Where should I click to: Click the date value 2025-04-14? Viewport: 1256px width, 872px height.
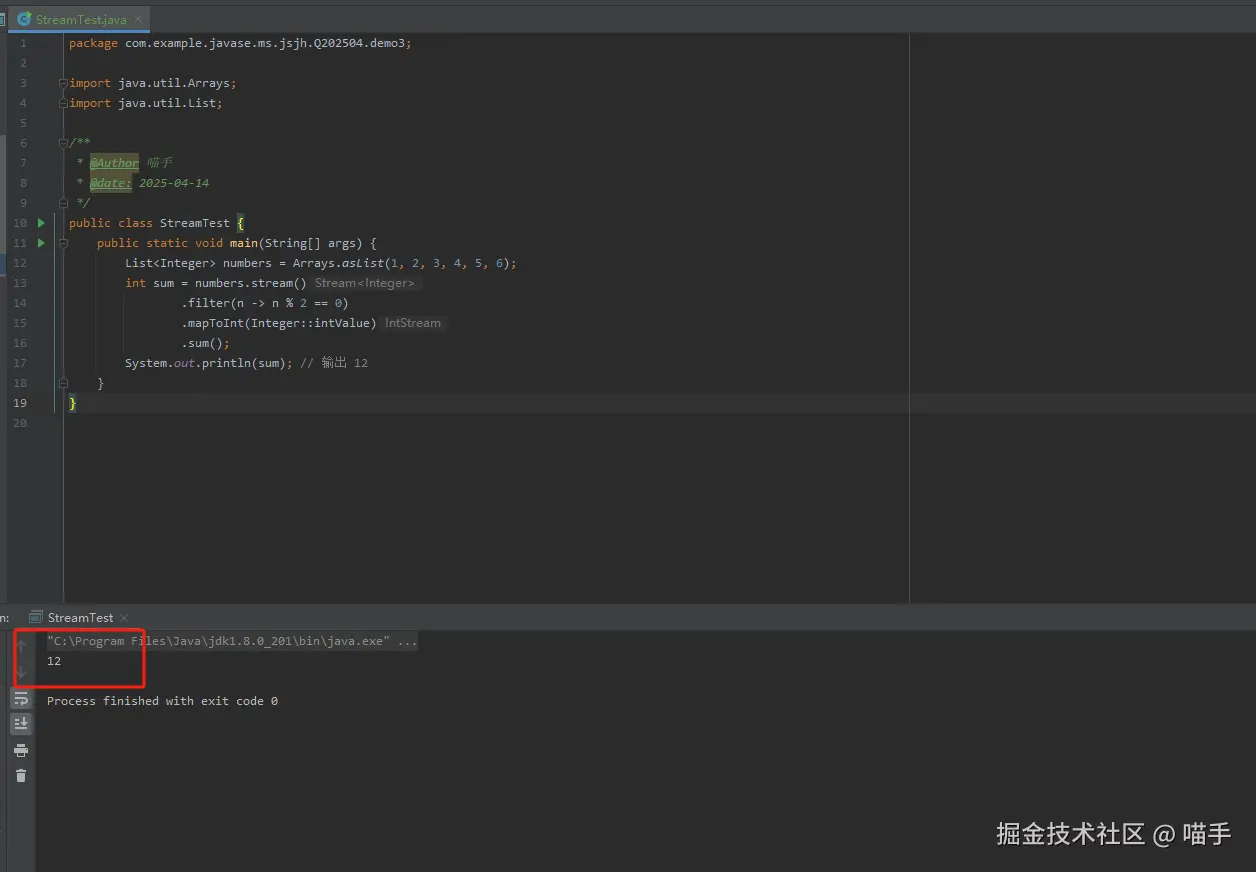click(174, 183)
